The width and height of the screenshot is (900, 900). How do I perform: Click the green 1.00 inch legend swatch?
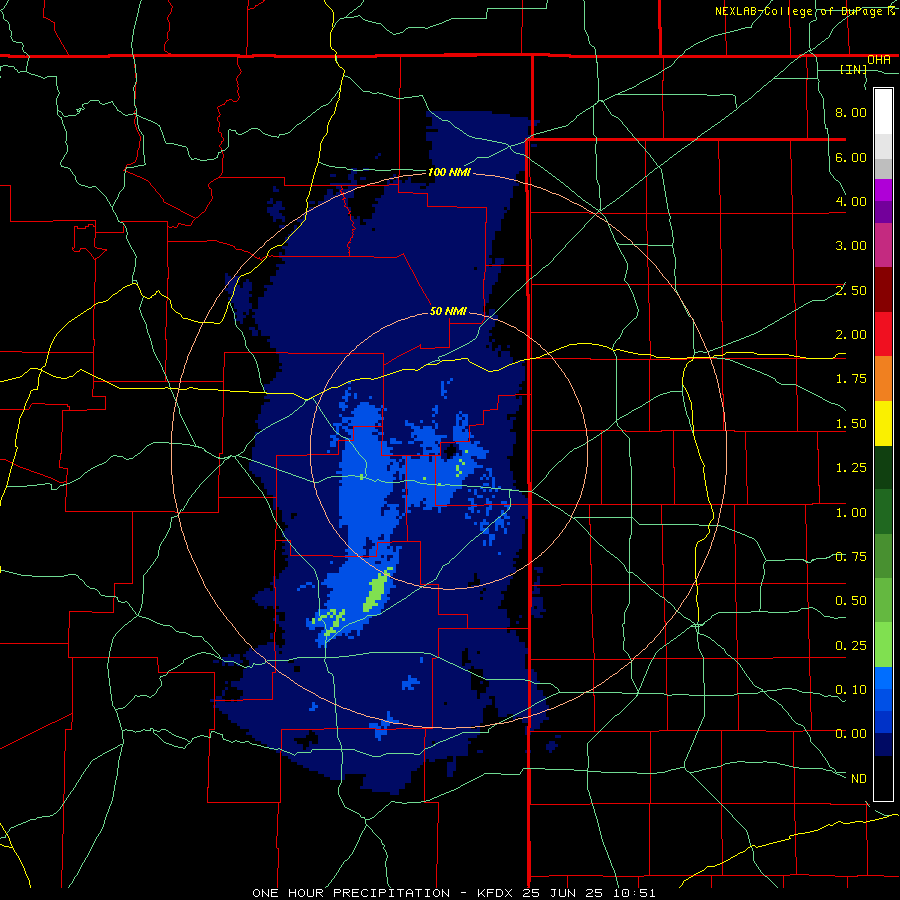[x=883, y=512]
